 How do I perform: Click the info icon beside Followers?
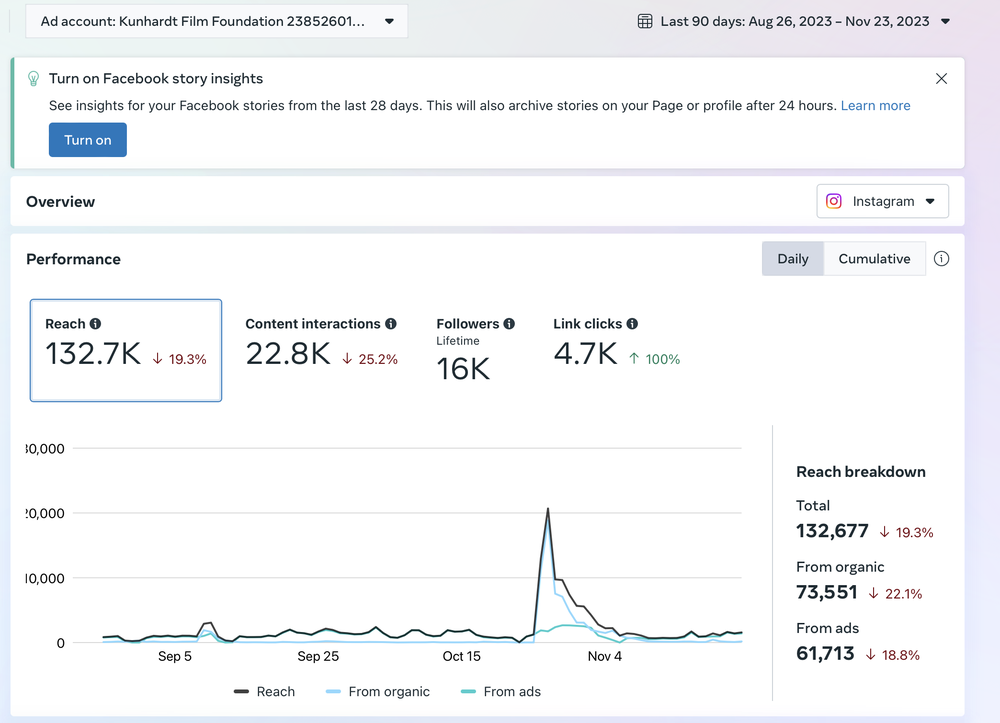click(x=509, y=324)
